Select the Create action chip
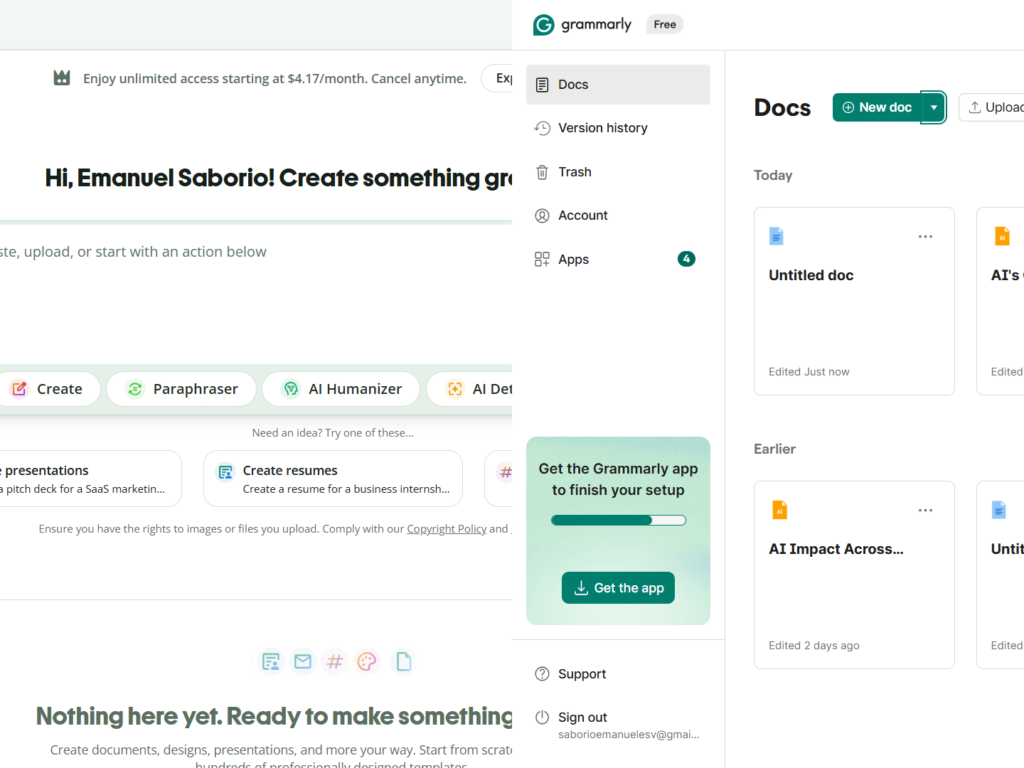 48,389
